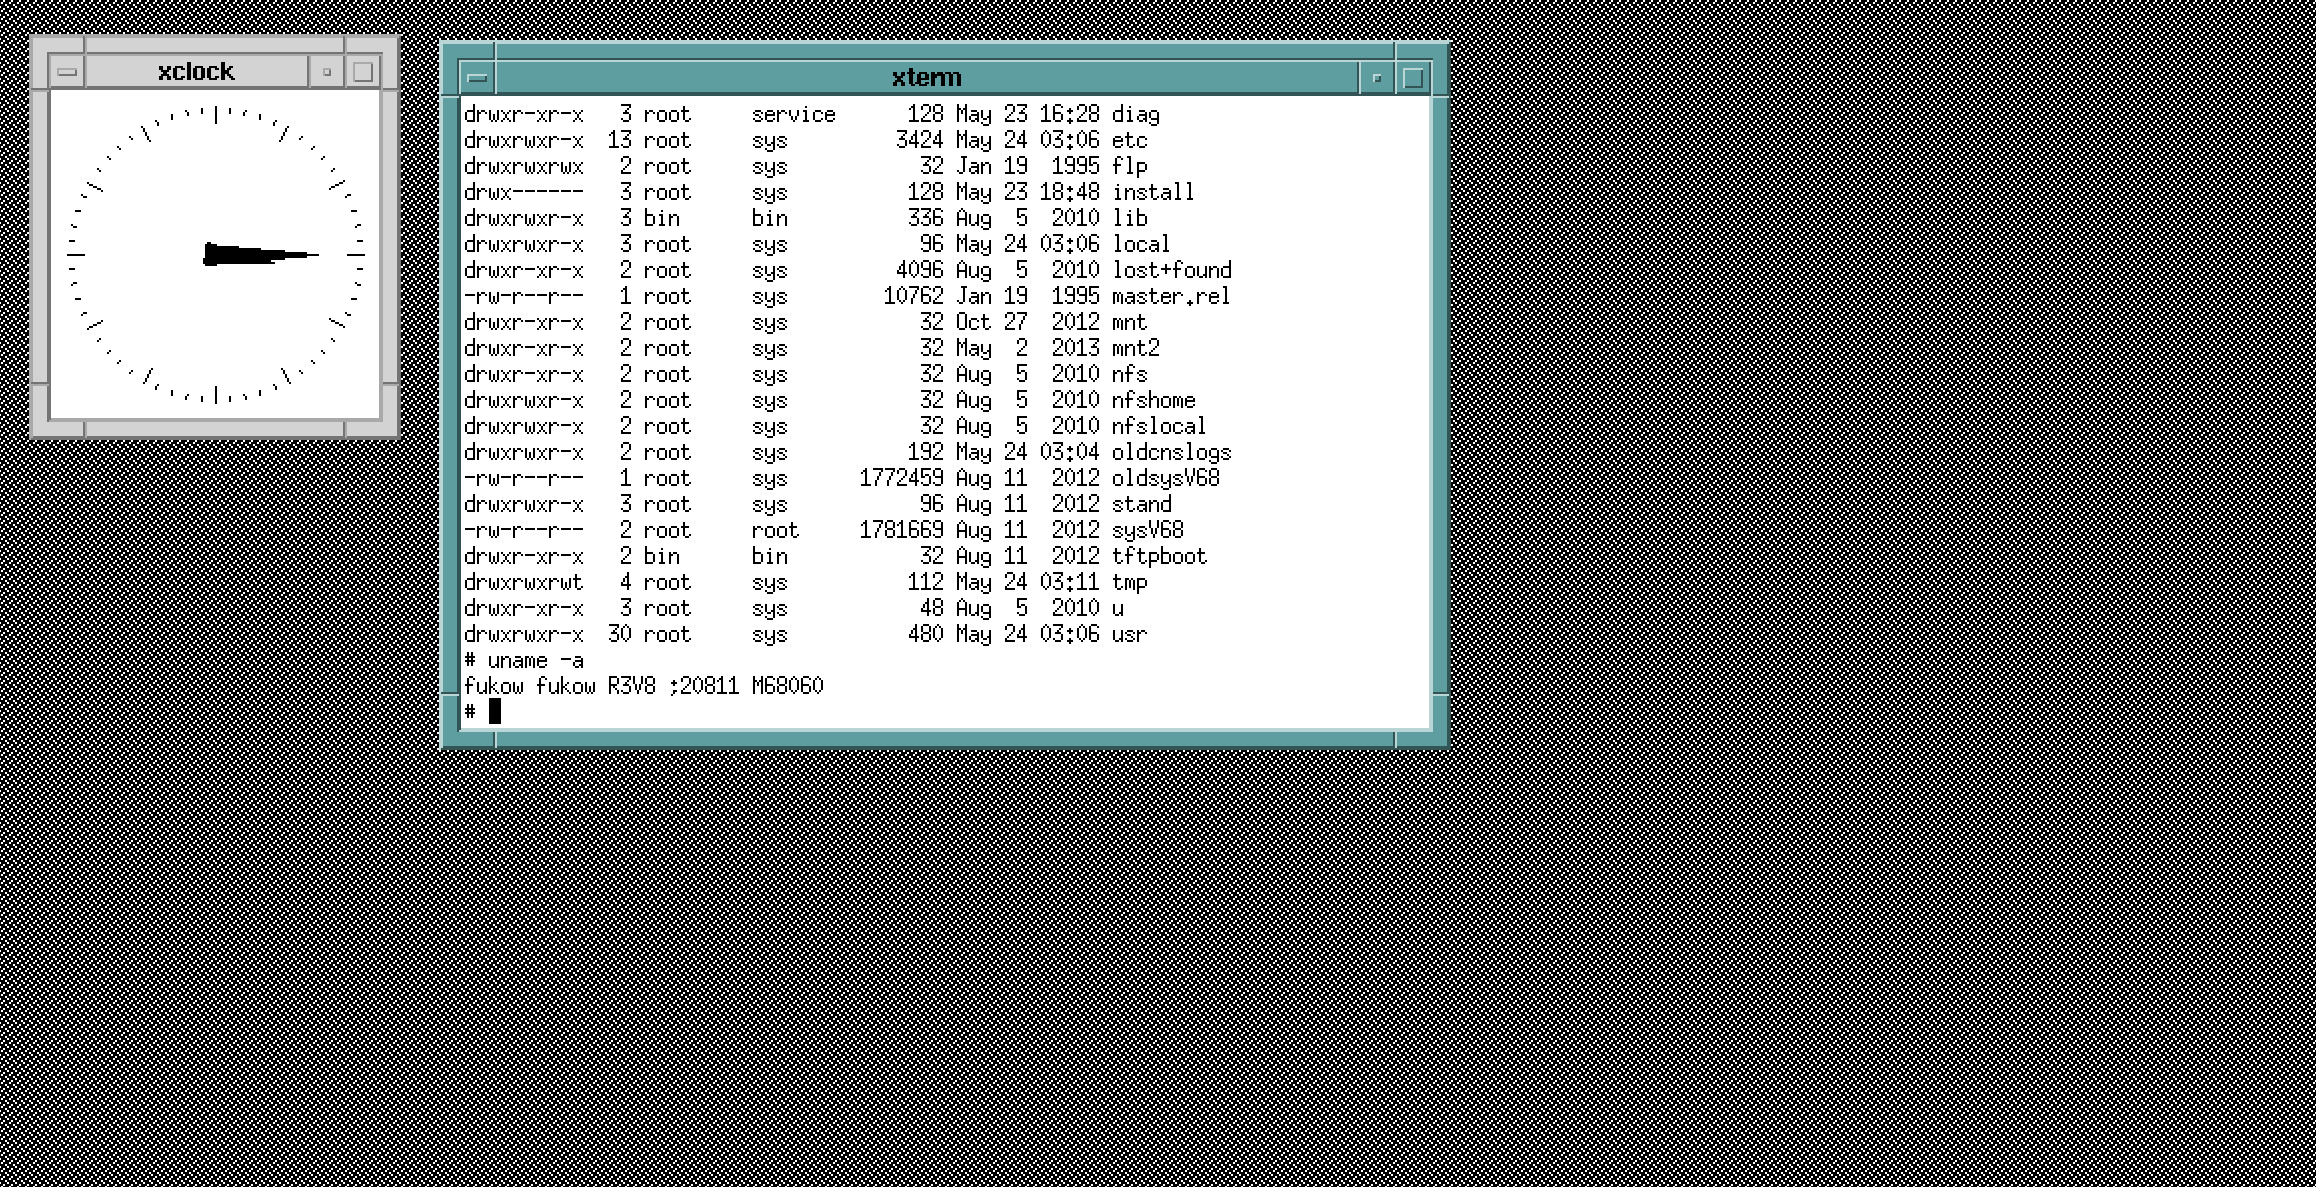The height and width of the screenshot is (1187, 2316).
Task: Click the 'uname -a' command text
Action: [535, 660]
